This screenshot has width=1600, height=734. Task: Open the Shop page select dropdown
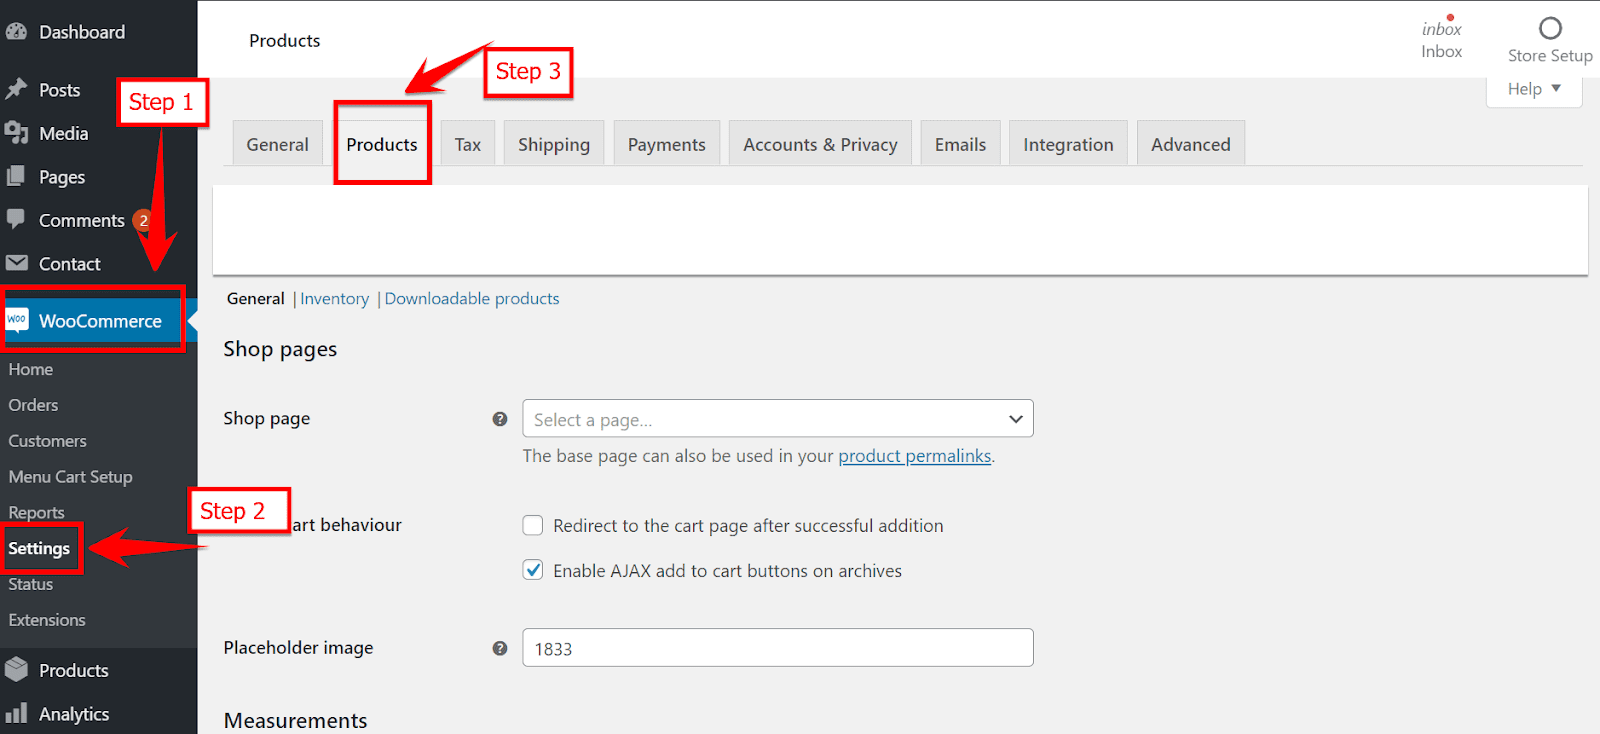(x=777, y=419)
